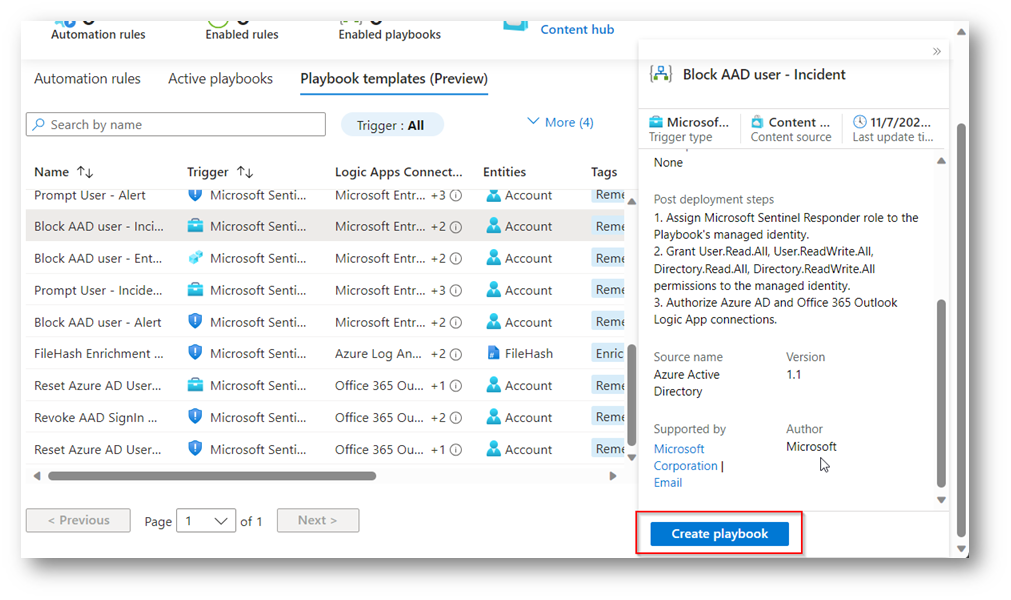Screen dimensions: 1011x600
Task: Click briefcase trigger icon in Block AAD user - Inci row
Action: pyautogui.click(x=195, y=226)
